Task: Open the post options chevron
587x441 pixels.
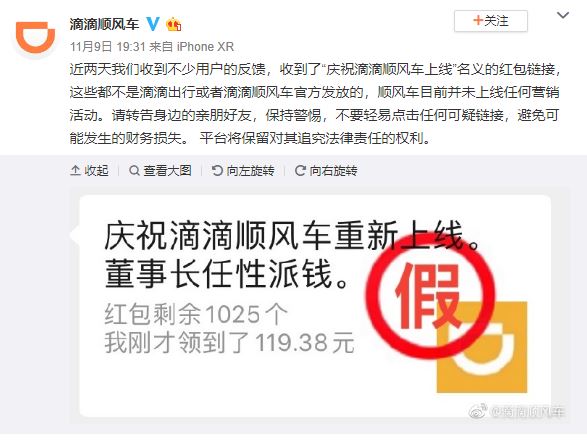Action: click(563, 15)
